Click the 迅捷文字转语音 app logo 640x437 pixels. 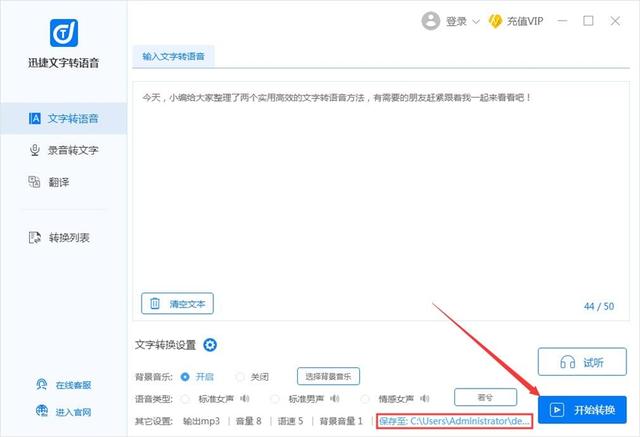(x=64, y=33)
